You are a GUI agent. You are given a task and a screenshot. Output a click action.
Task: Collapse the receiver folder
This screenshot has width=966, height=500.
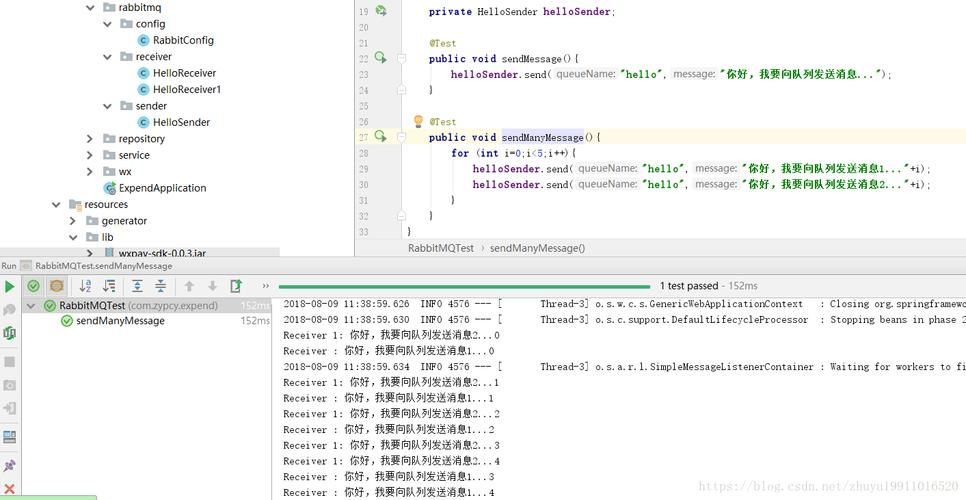107,57
